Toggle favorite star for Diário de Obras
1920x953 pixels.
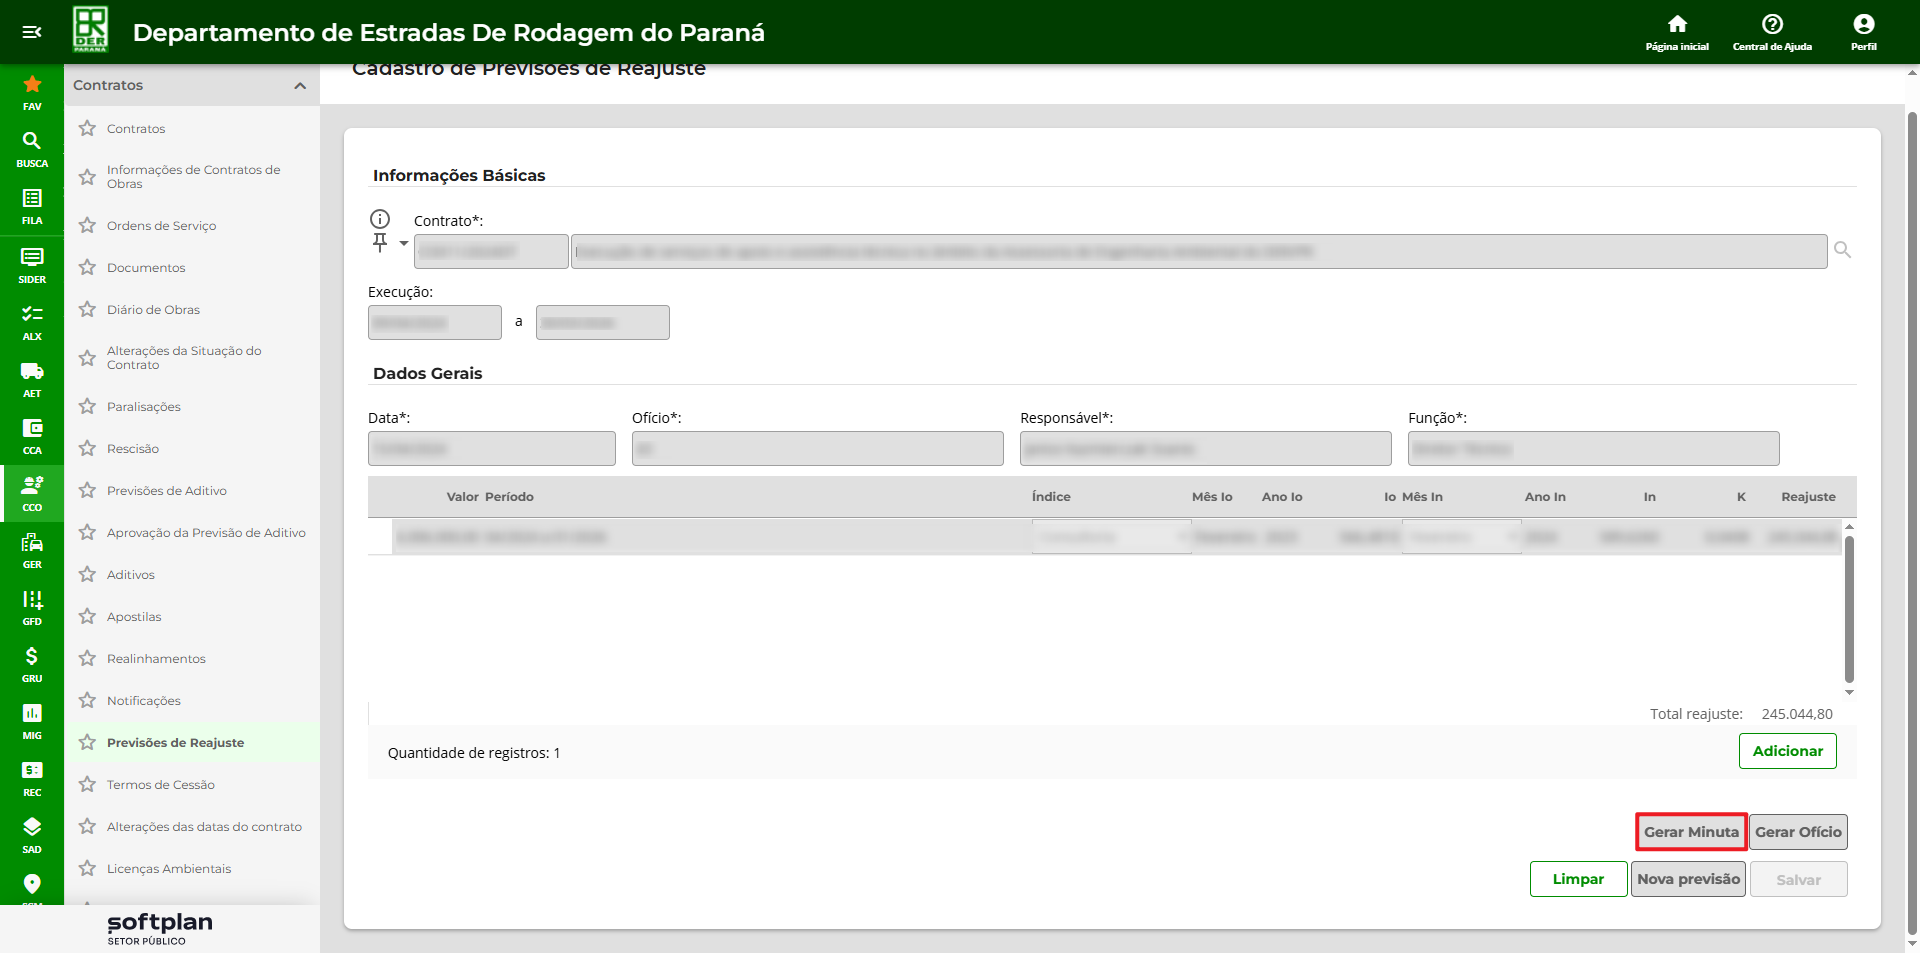[88, 310]
